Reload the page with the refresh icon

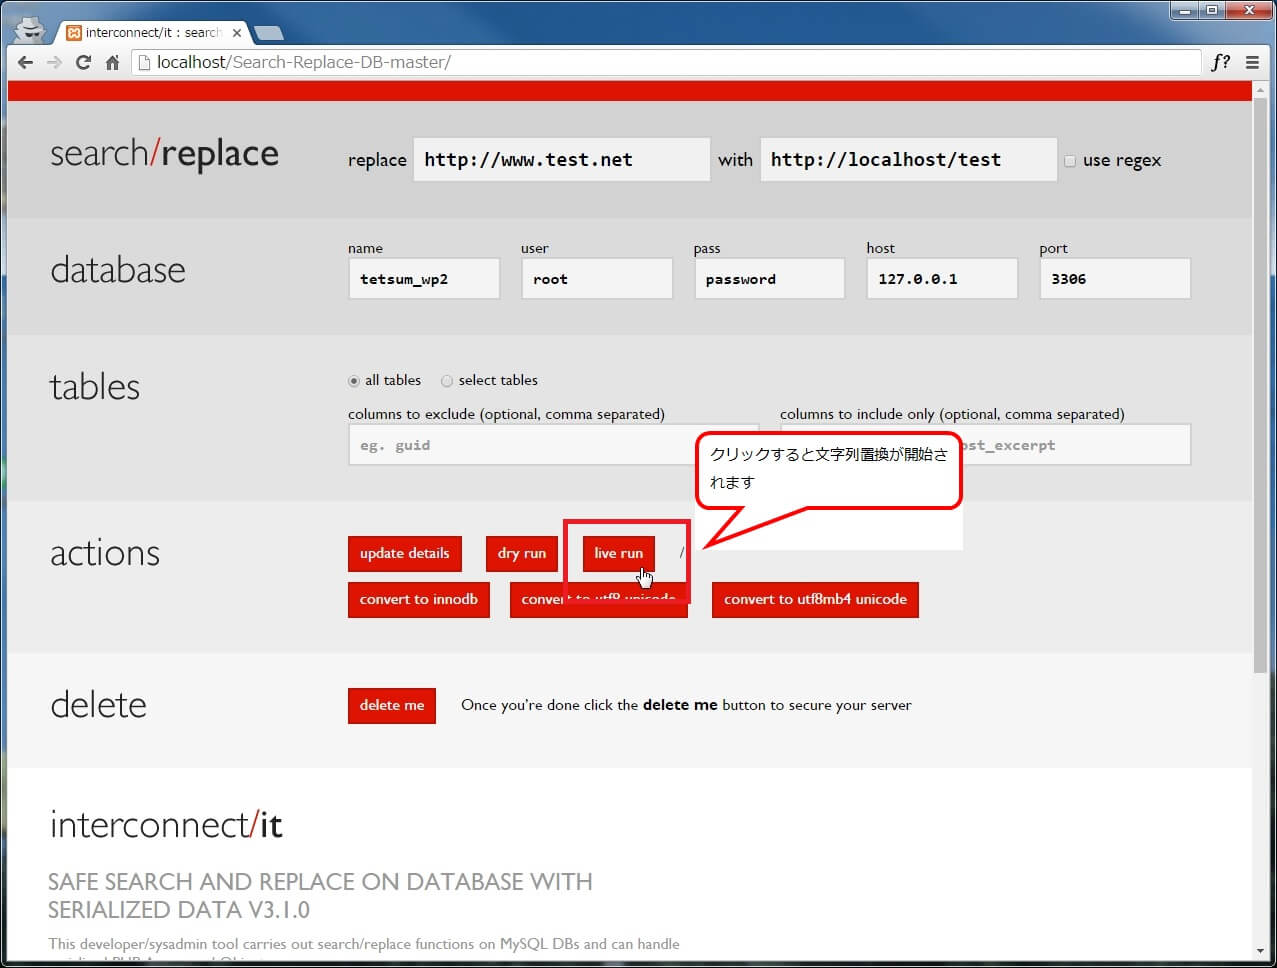pyautogui.click(x=83, y=62)
